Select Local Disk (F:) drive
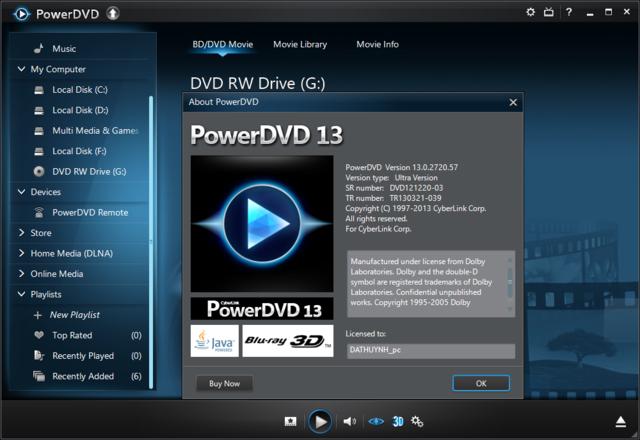Image resolution: width=640 pixels, height=440 pixels. coord(79,151)
